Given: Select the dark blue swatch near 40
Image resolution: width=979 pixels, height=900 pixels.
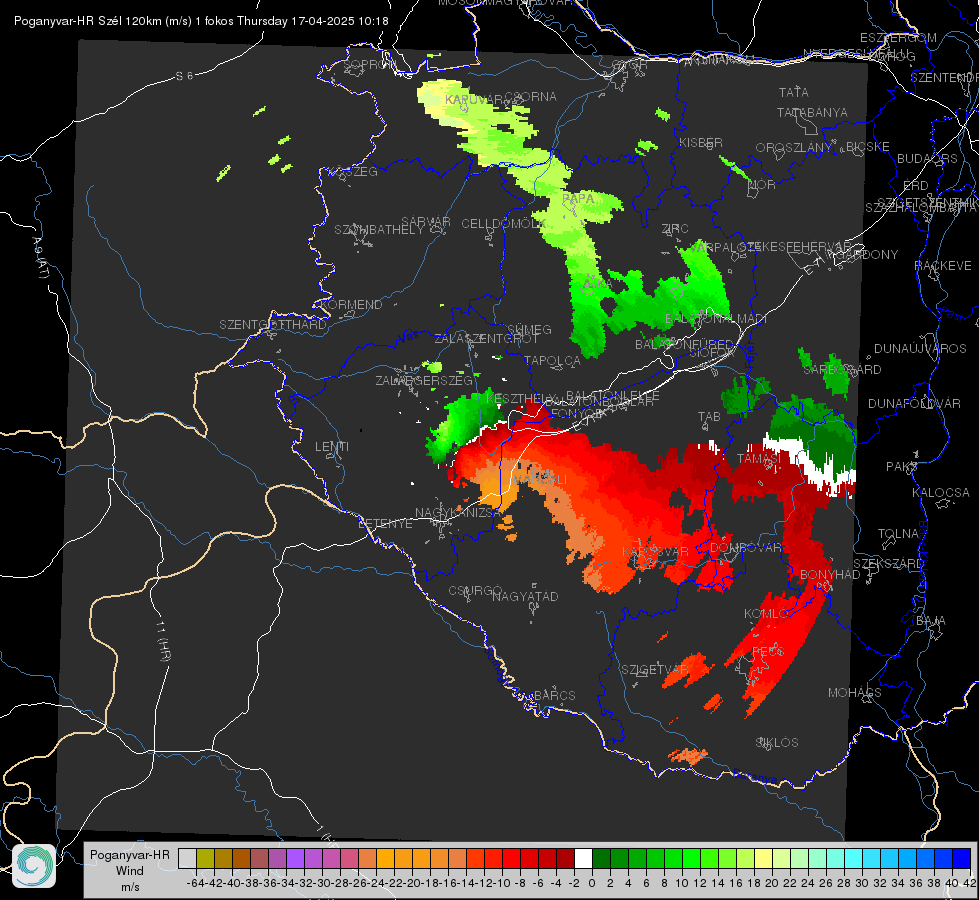Looking at the screenshot, I should (x=962, y=859).
